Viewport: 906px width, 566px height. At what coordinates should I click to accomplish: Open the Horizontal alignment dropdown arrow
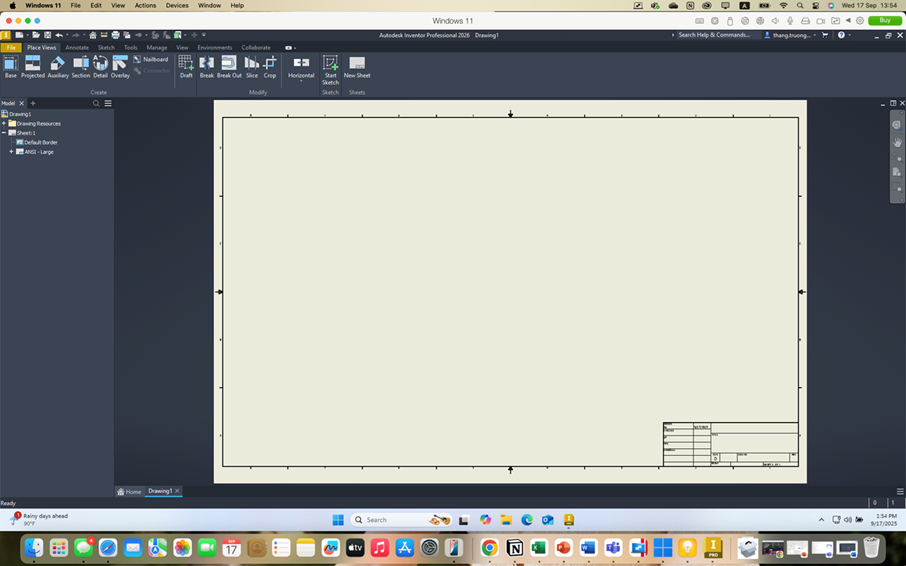(x=301, y=81)
